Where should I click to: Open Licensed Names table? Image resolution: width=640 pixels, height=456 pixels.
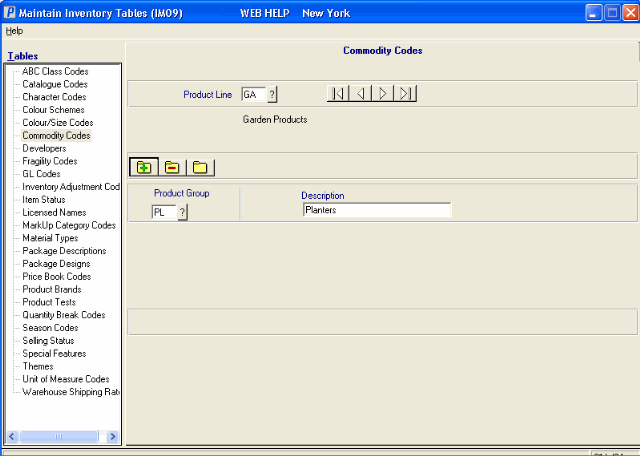point(54,212)
